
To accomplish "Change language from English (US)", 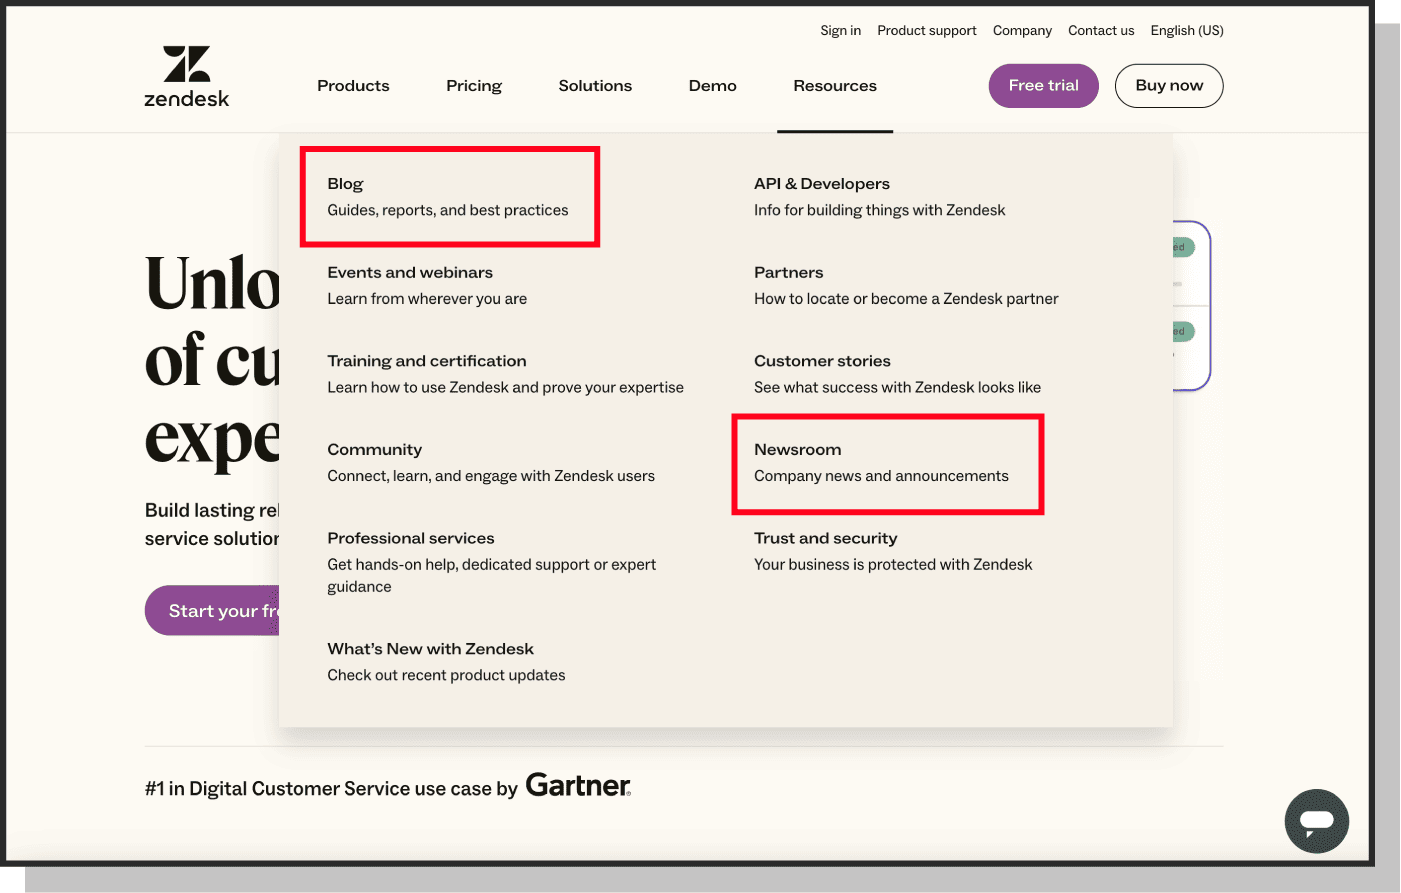I will [1187, 31].
